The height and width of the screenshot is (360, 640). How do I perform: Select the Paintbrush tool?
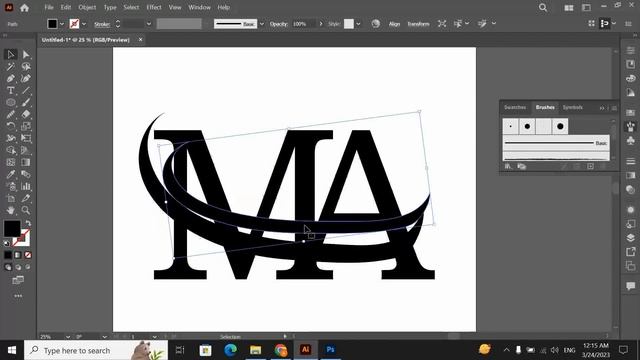[26, 102]
